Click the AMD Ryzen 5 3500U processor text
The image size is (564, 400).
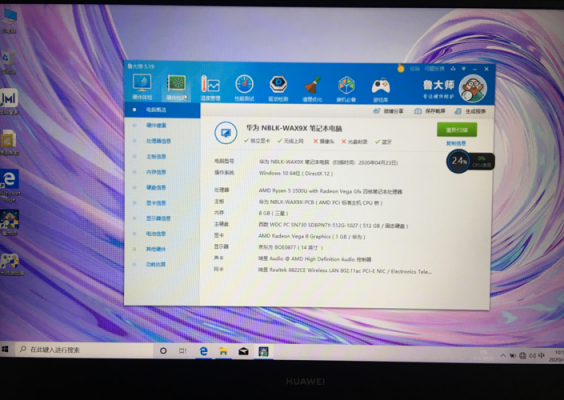[330, 191]
